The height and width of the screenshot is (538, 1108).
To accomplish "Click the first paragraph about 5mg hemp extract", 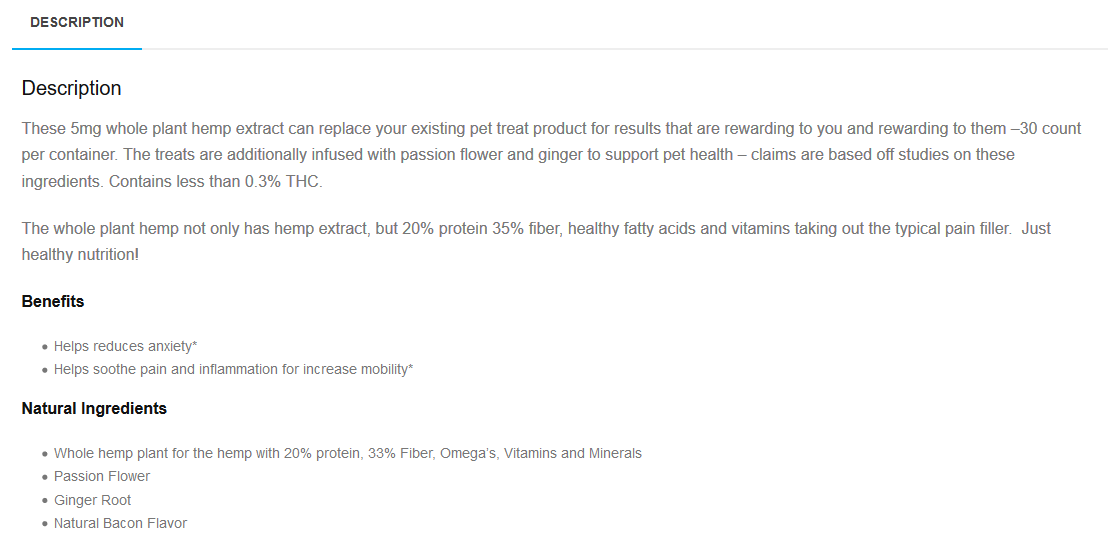I will pos(551,155).
